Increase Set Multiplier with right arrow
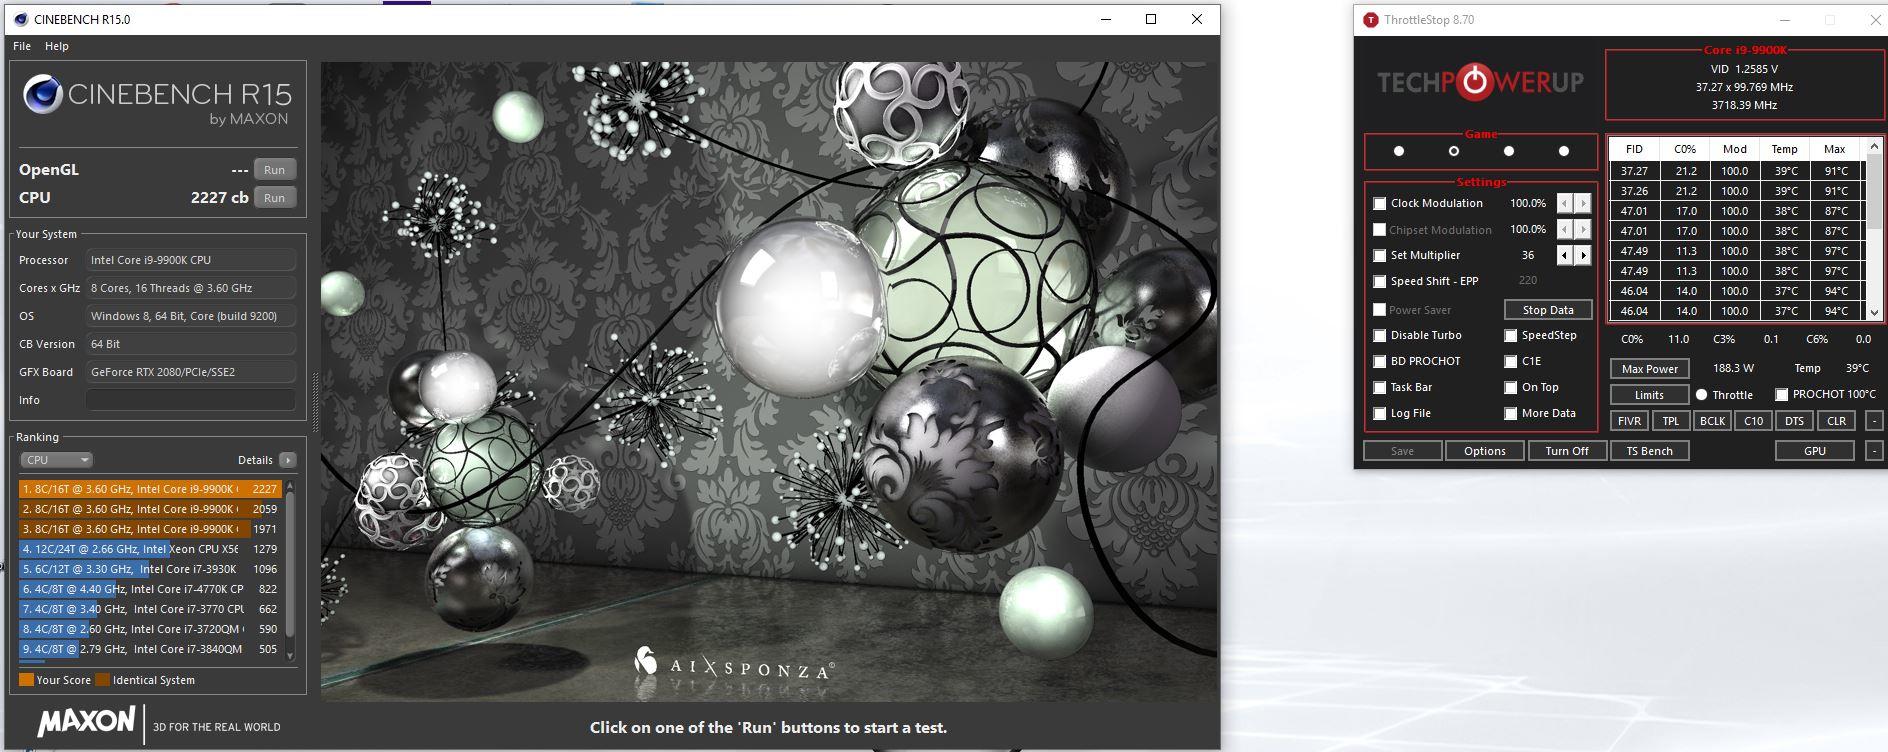 tap(1583, 255)
